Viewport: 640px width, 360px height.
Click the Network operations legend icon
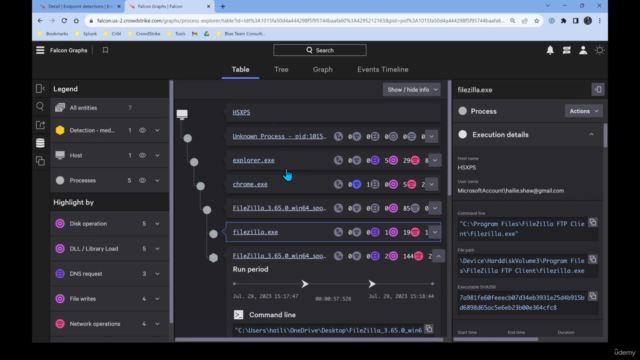point(60,324)
